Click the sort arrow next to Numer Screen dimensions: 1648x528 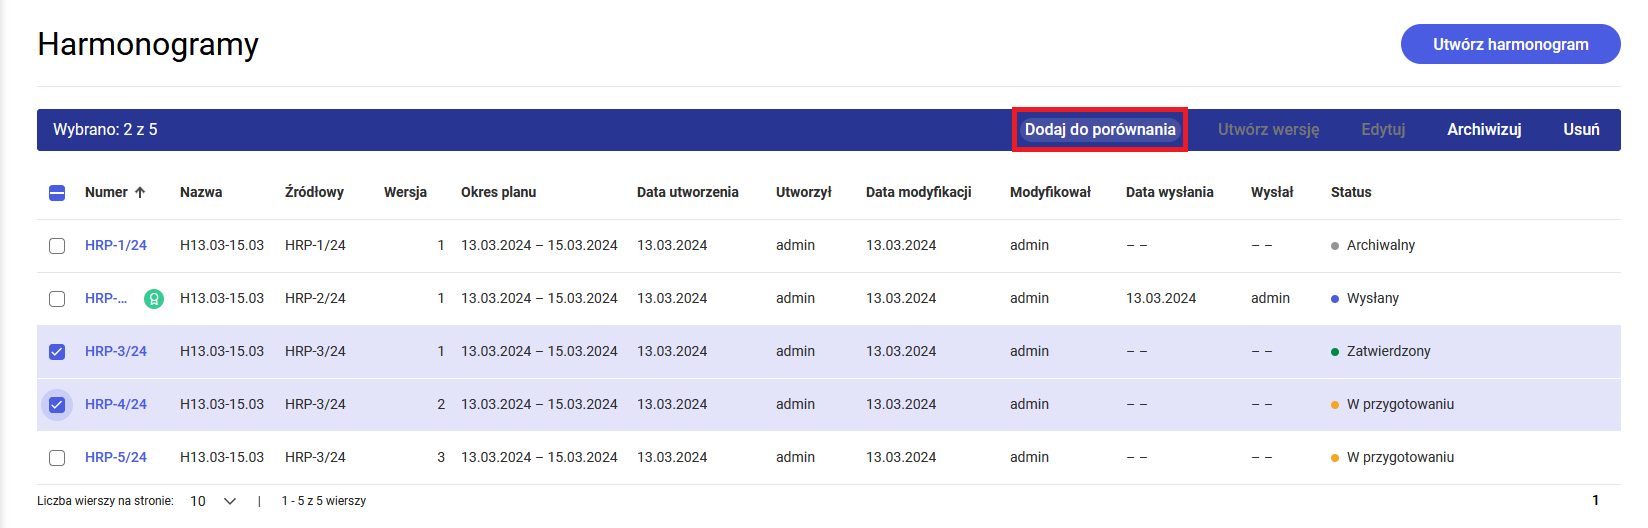coord(140,192)
